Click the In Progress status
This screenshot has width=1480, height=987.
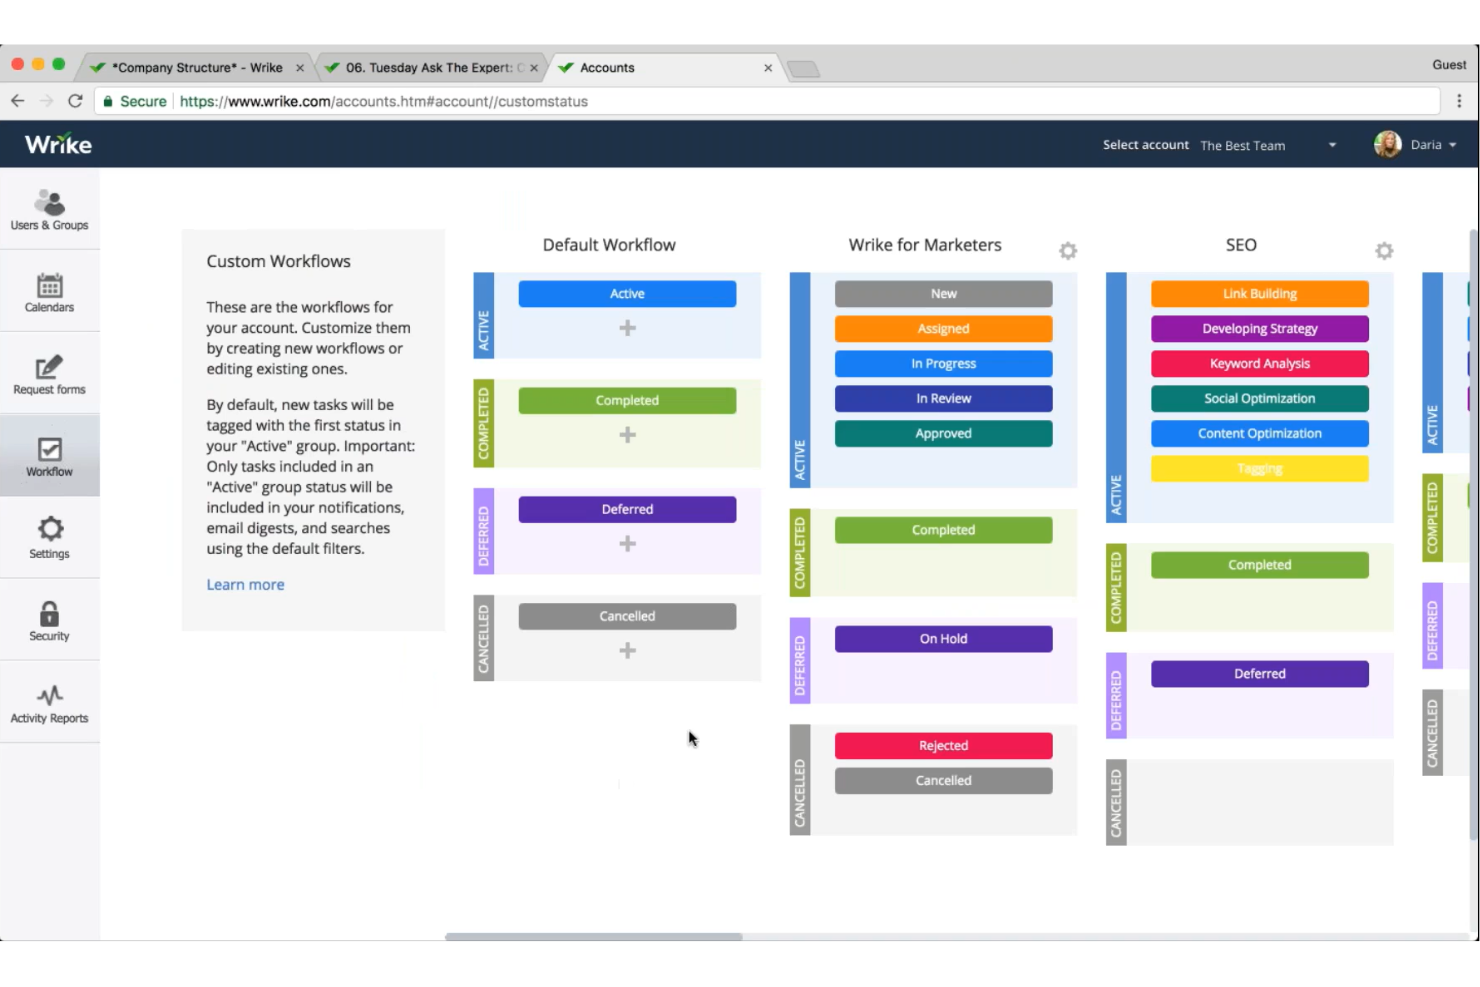[943, 364]
